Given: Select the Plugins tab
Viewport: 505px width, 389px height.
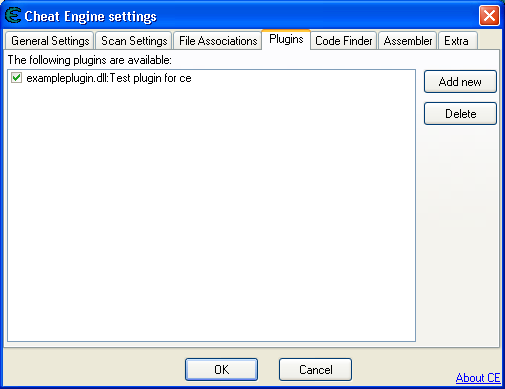Looking at the screenshot, I should coord(286,39).
